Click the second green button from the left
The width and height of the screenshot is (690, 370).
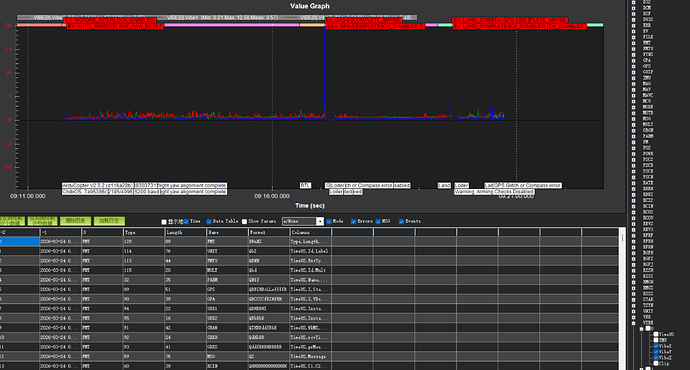pos(42,221)
